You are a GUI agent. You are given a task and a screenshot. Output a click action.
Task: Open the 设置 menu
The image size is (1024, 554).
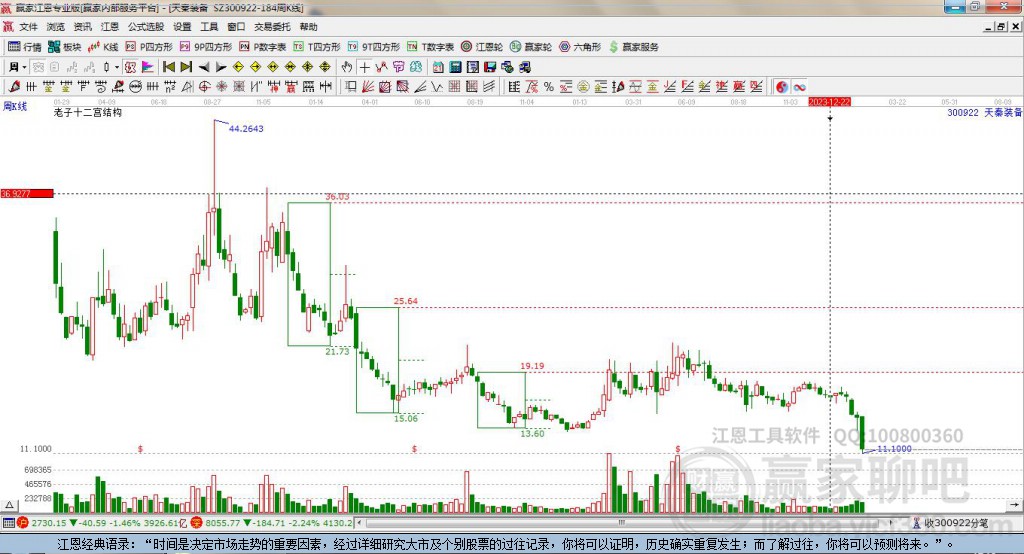[182, 27]
